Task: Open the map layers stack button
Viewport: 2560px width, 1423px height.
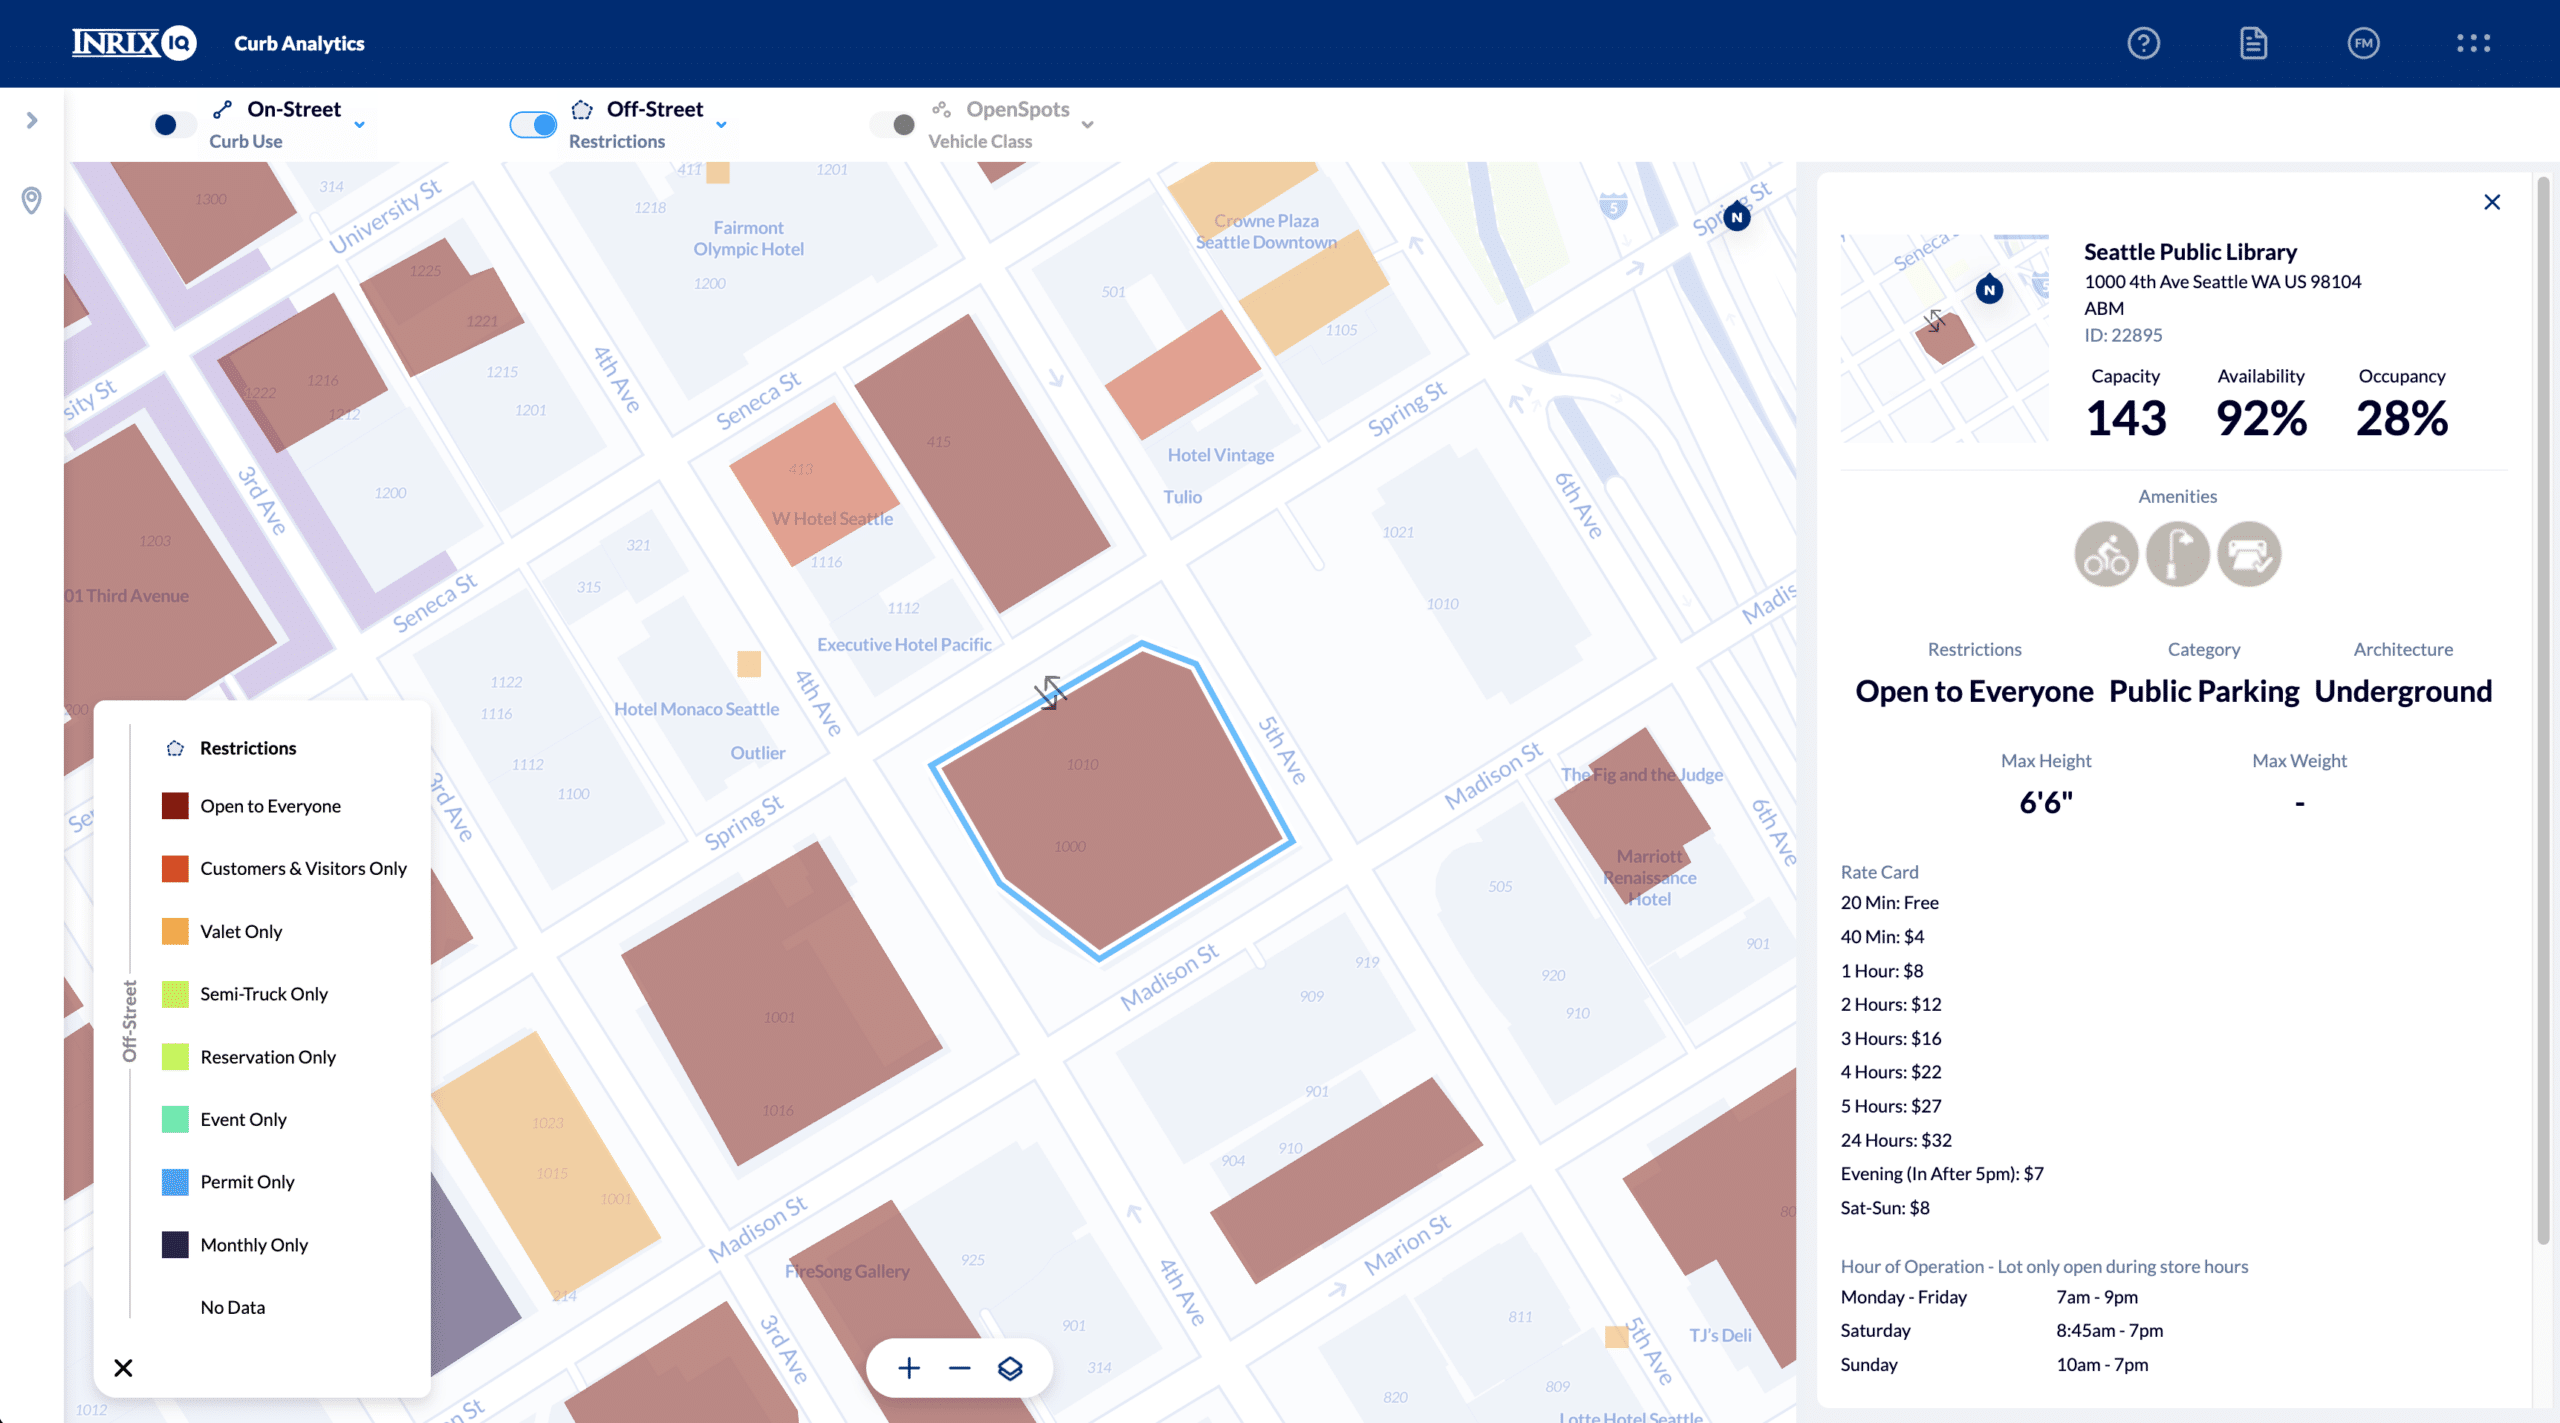Action: coord(1010,1368)
